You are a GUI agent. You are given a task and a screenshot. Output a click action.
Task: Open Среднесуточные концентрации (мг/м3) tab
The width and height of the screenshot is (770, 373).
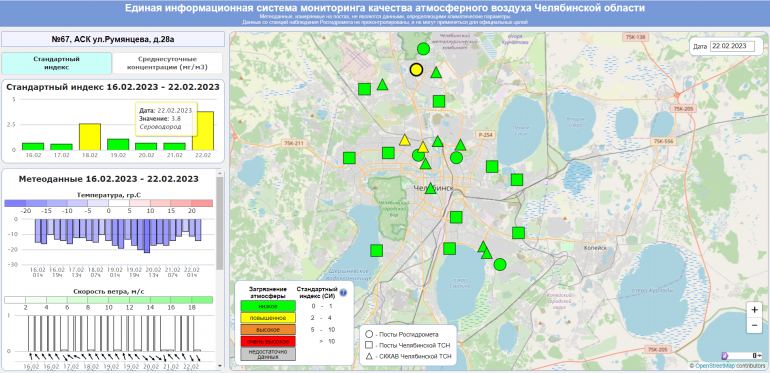167,63
